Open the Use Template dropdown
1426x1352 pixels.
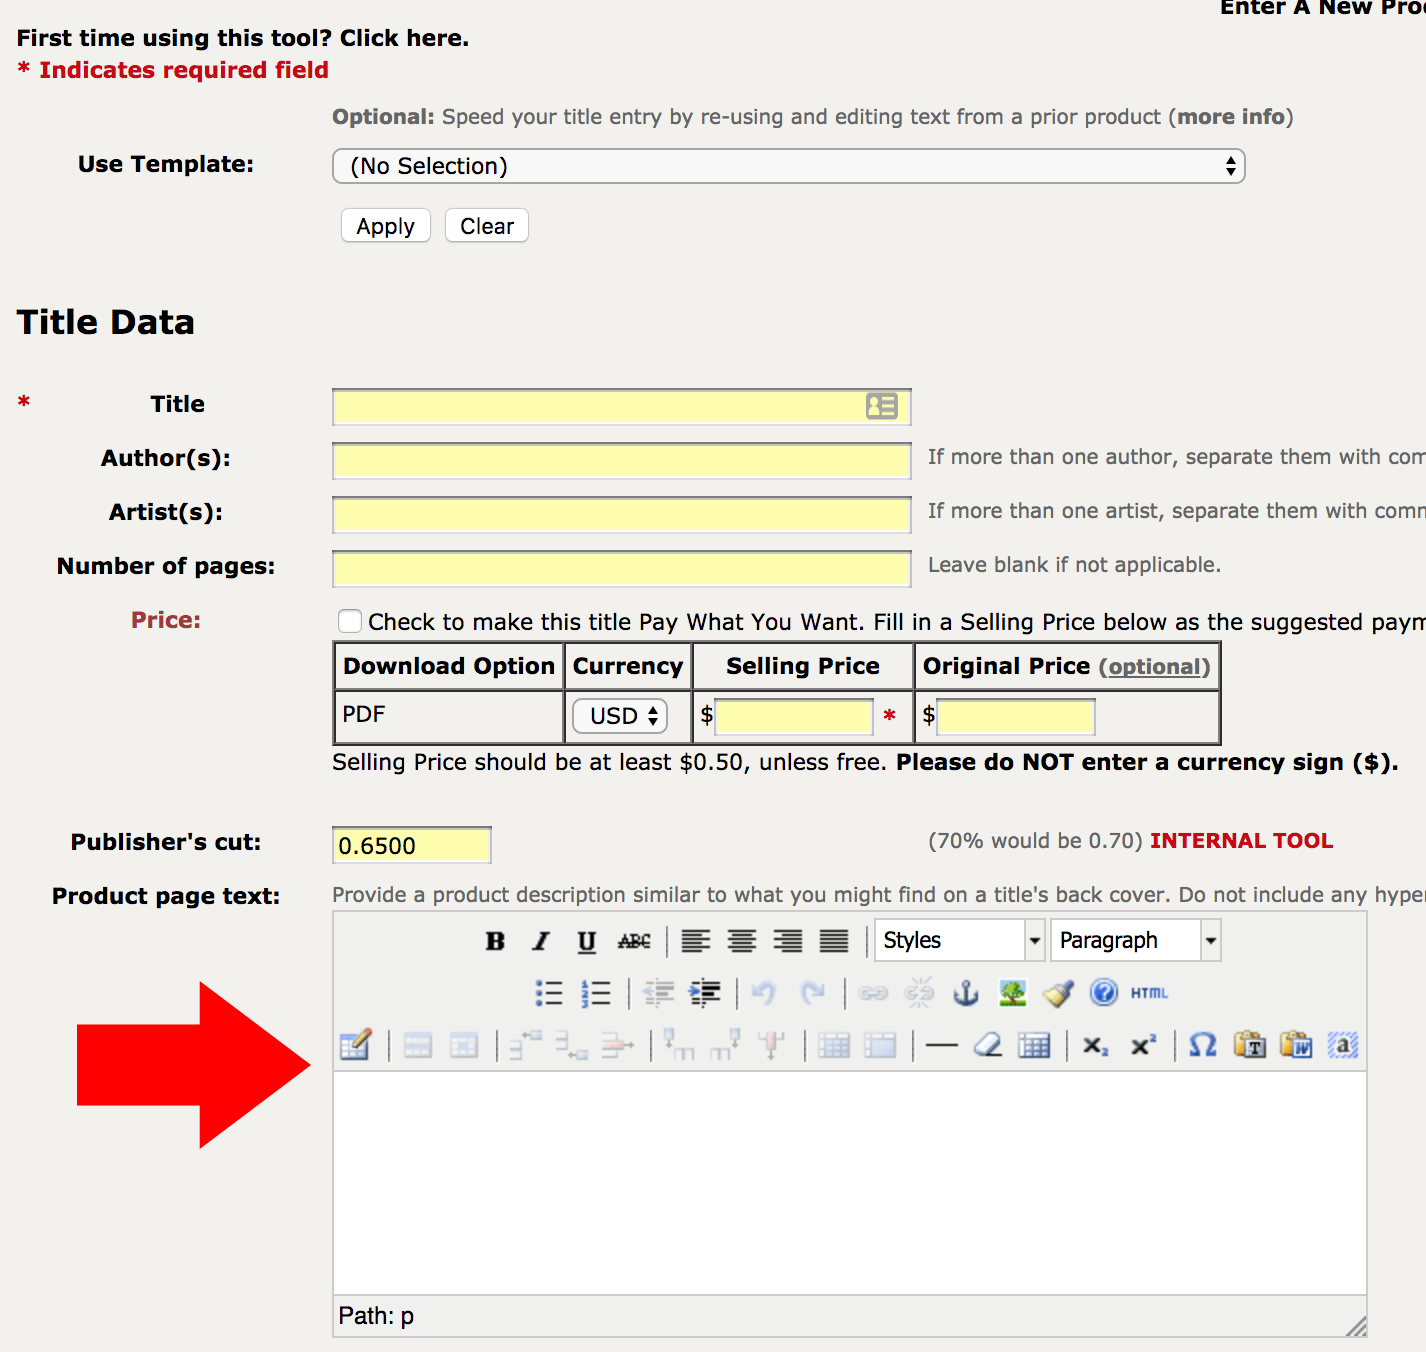789,166
